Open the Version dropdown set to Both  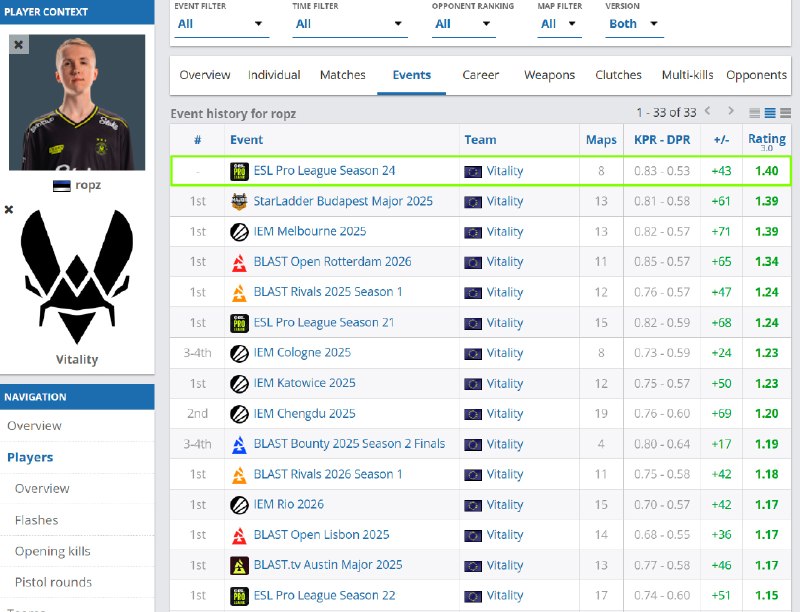point(634,24)
